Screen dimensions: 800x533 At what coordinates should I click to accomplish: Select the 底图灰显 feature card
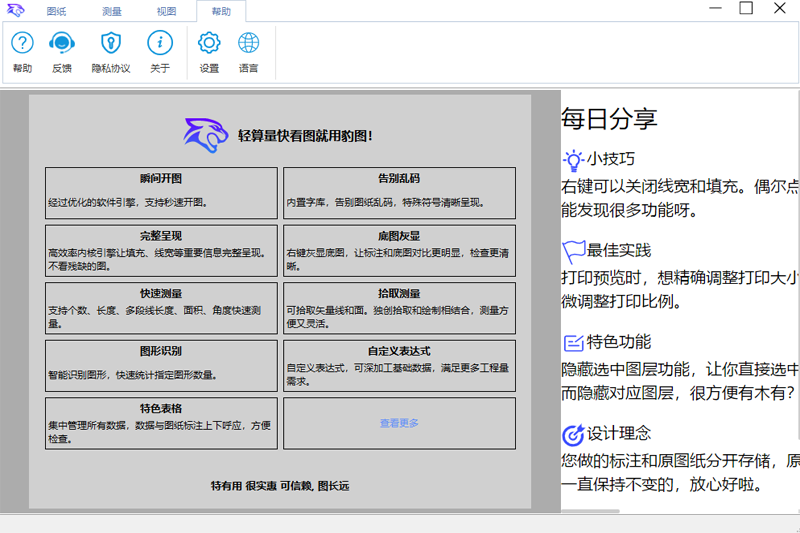pyautogui.click(x=399, y=250)
